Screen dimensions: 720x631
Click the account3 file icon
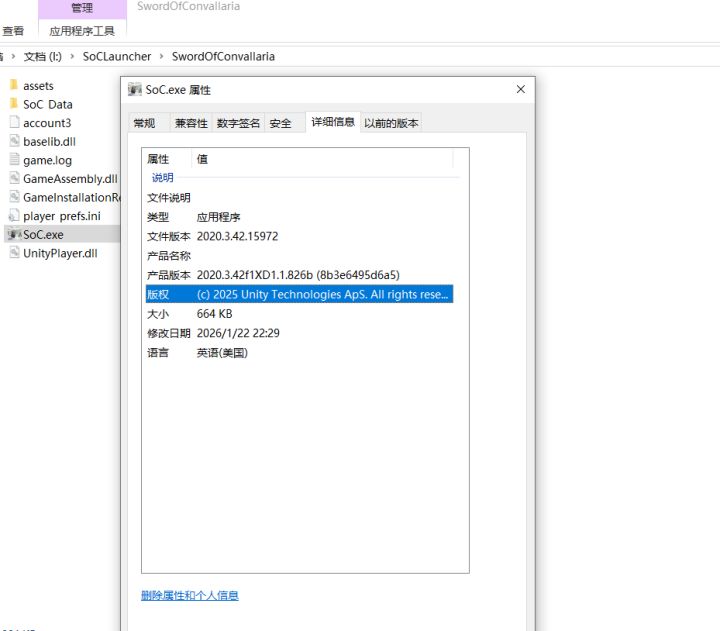point(14,122)
